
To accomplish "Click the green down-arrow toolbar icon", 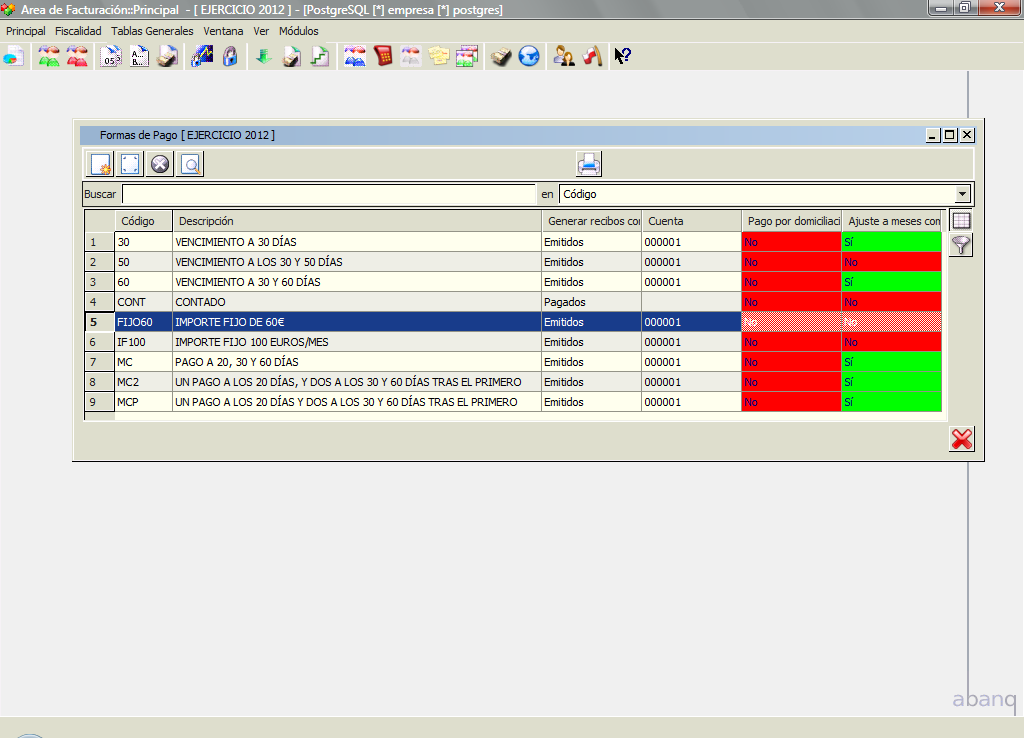I will click(x=264, y=56).
